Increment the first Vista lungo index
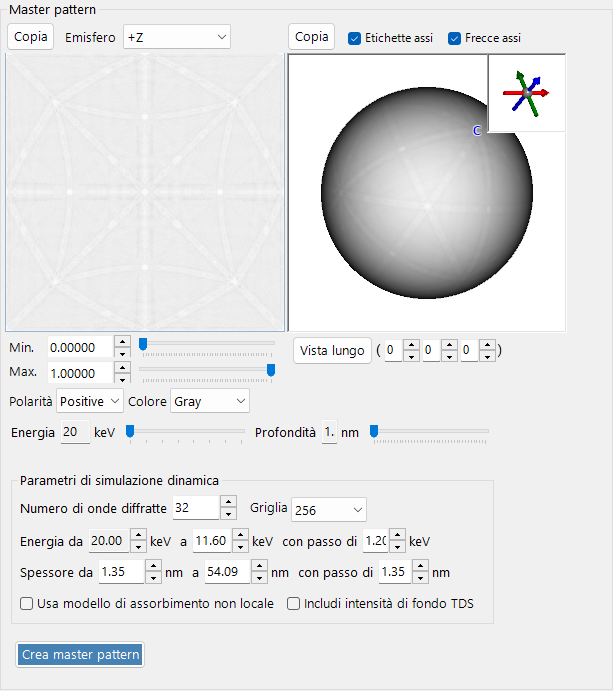613x691 pixels. click(411, 345)
